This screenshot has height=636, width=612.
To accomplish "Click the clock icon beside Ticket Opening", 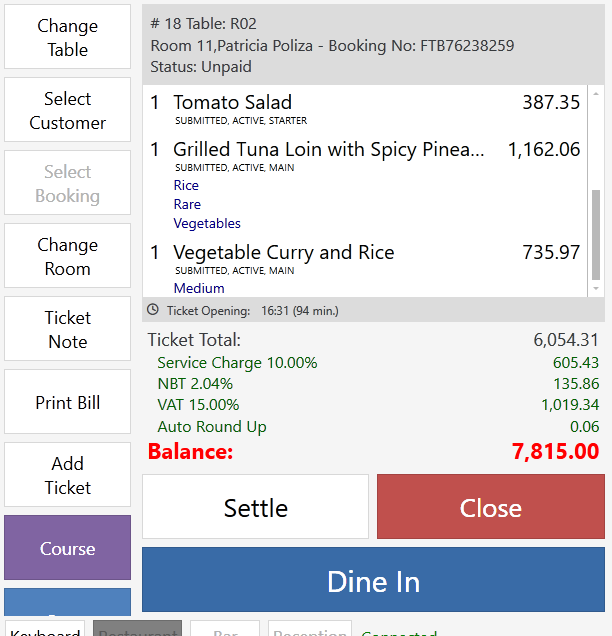I will coord(152,310).
